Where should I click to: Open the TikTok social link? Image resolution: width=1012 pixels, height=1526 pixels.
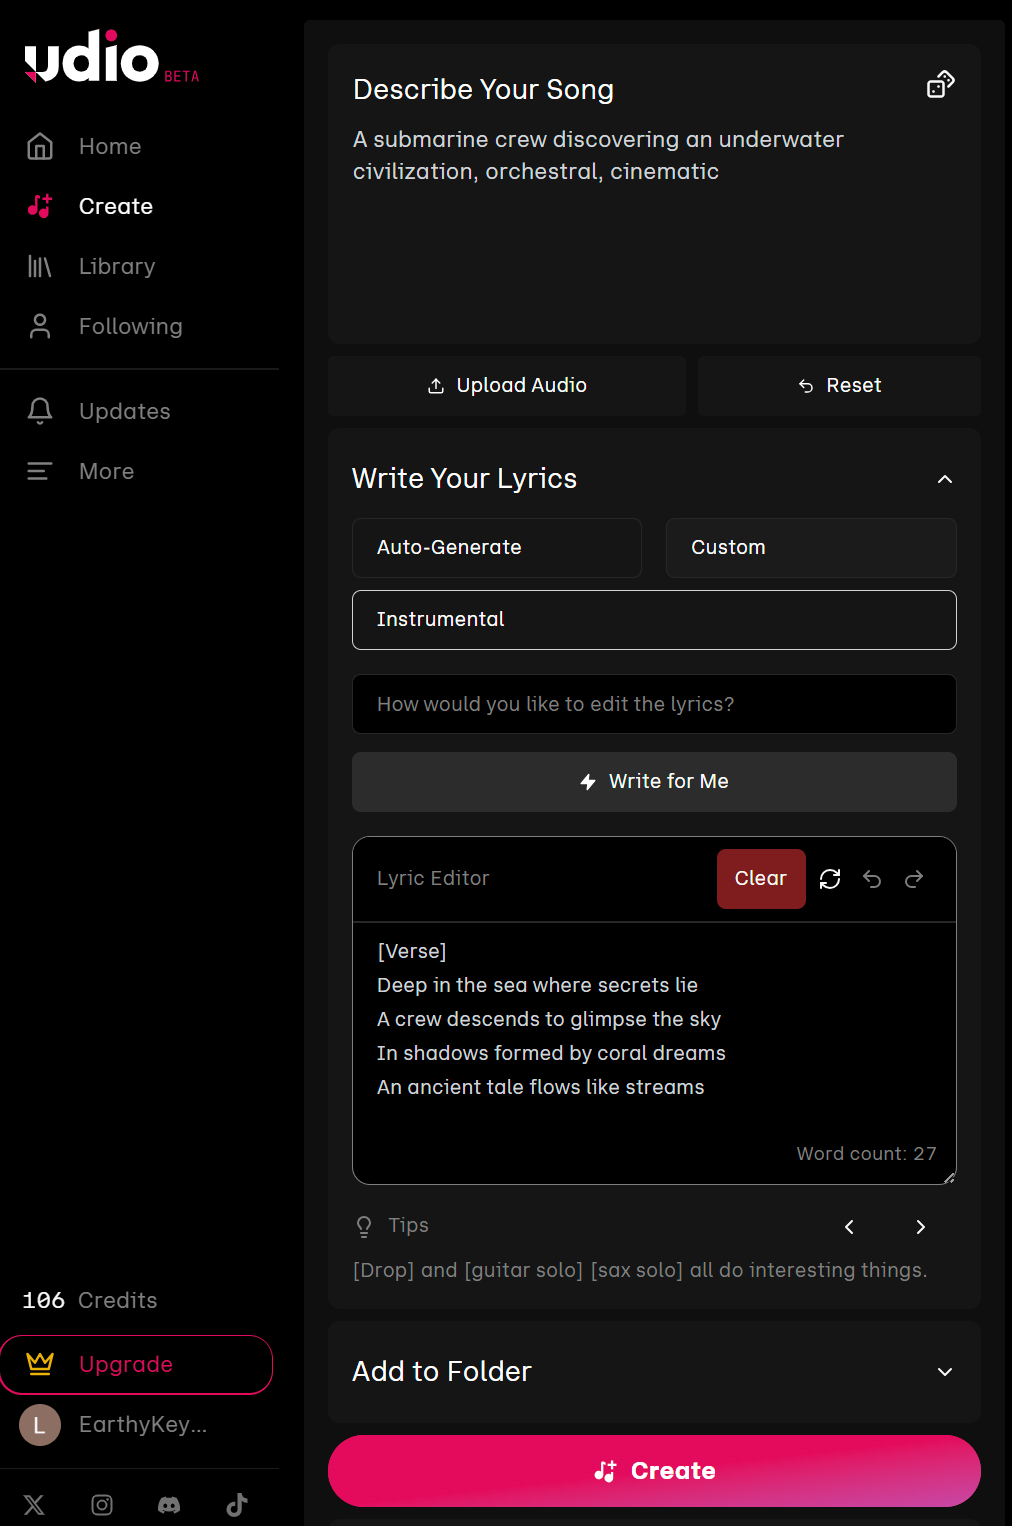(x=237, y=1505)
